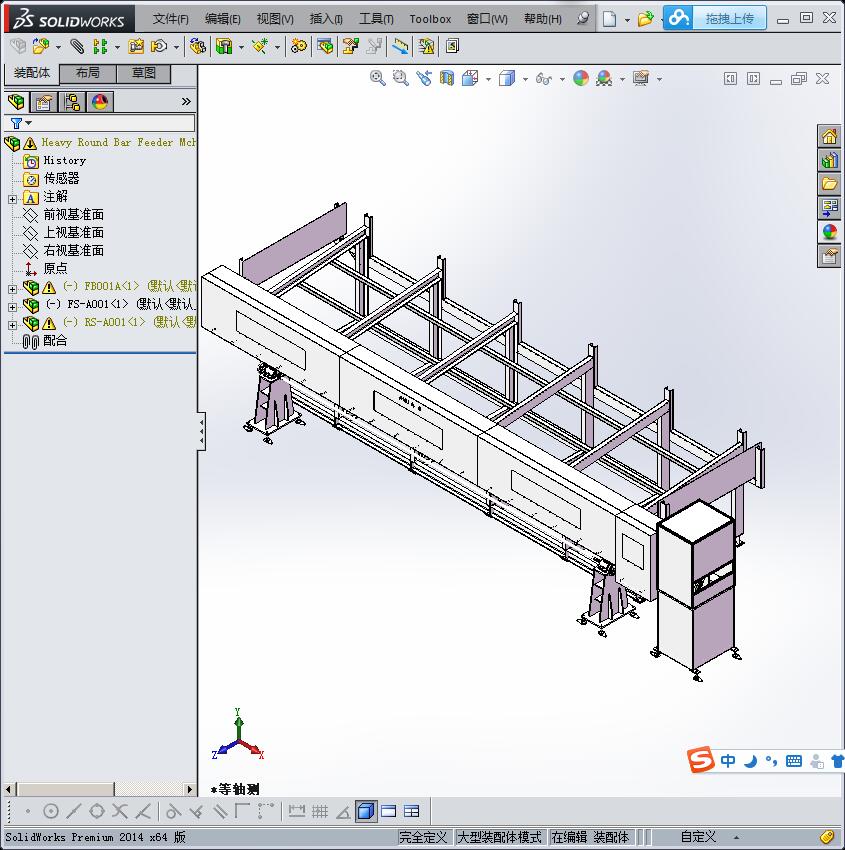Open SolidWorks Resources in task pane
This screenshot has height=850, width=845.
point(829,137)
